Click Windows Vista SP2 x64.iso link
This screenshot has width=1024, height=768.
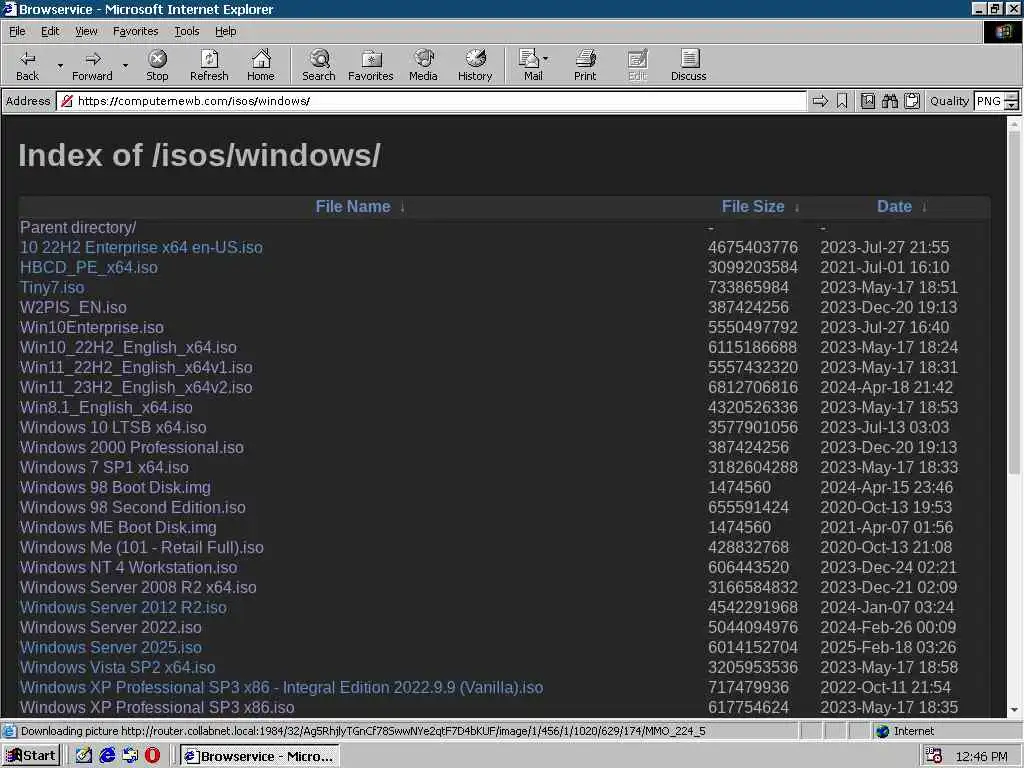pyautogui.click(x=117, y=667)
